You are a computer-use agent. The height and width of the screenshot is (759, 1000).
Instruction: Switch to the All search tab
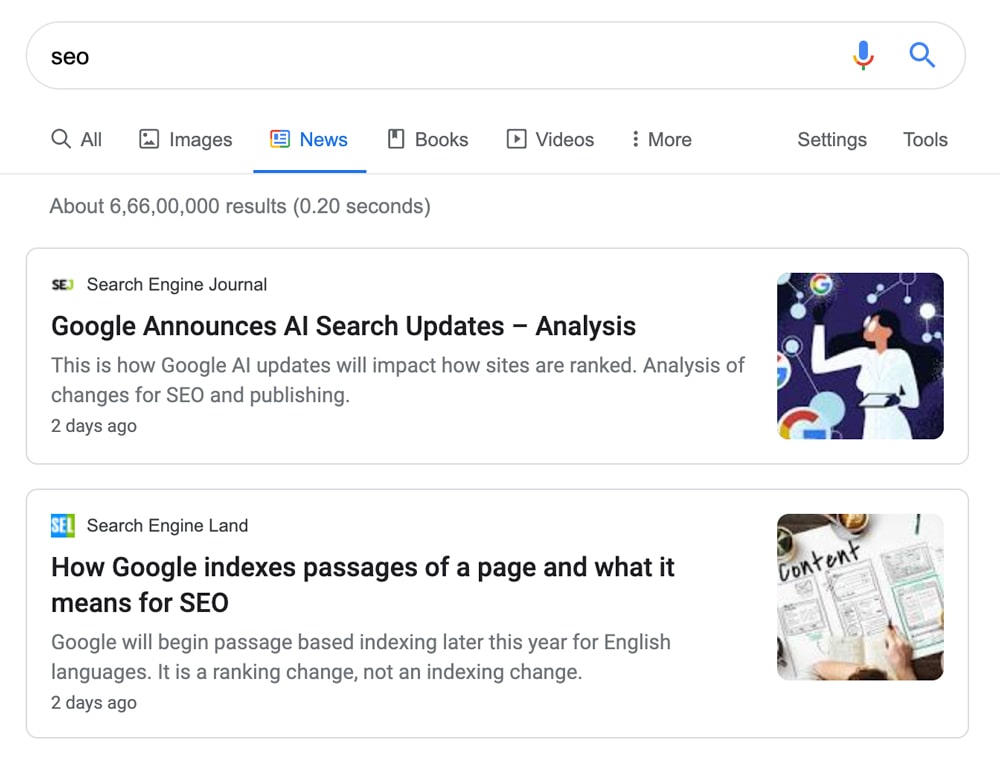point(77,139)
